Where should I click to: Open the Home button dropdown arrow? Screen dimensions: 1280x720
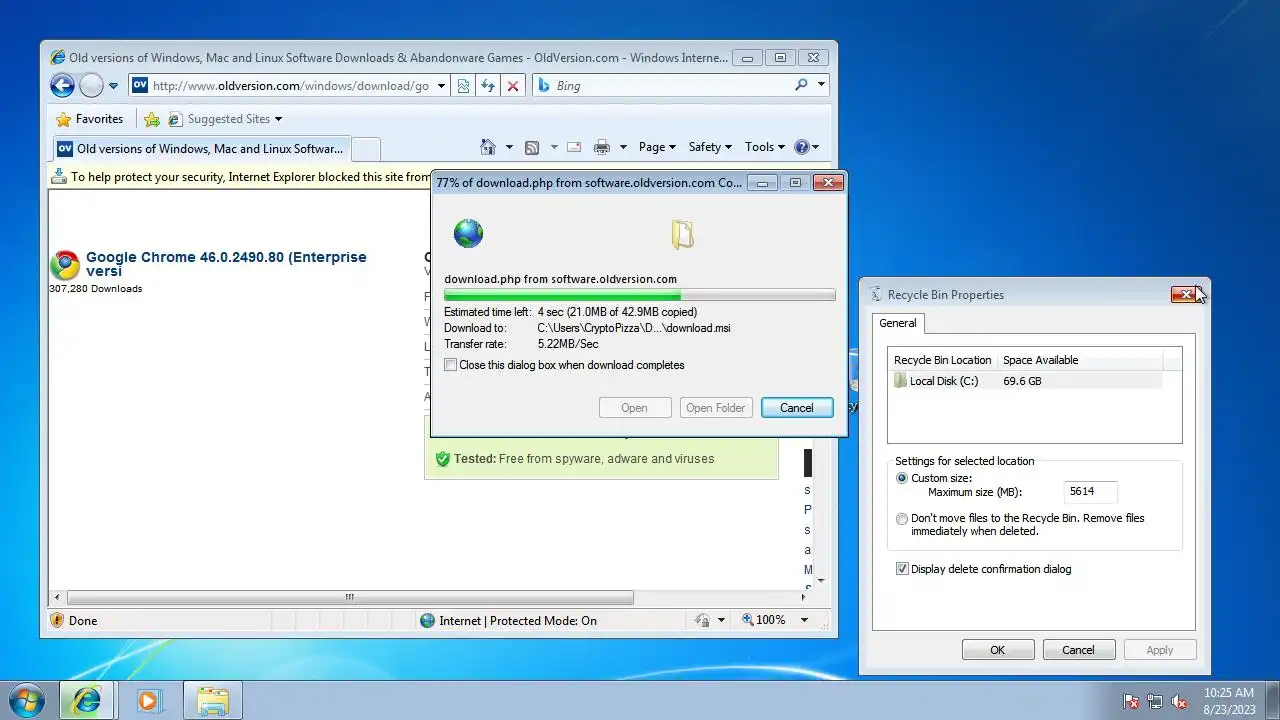click(x=509, y=147)
